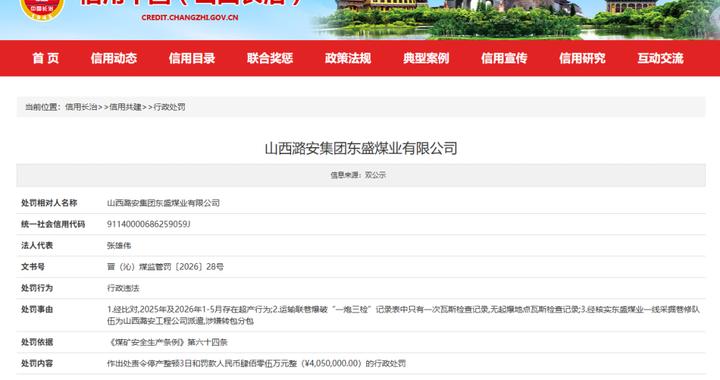Open 政策法规 in the red navigation bar

pyautogui.click(x=348, y=58)
